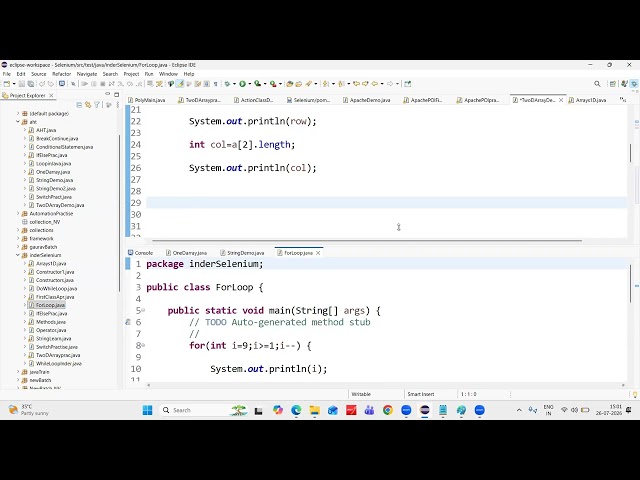Click the Search magnifier icon in toolbar
This screenshot has width=640, height=480.
click(x=597, y=84)
